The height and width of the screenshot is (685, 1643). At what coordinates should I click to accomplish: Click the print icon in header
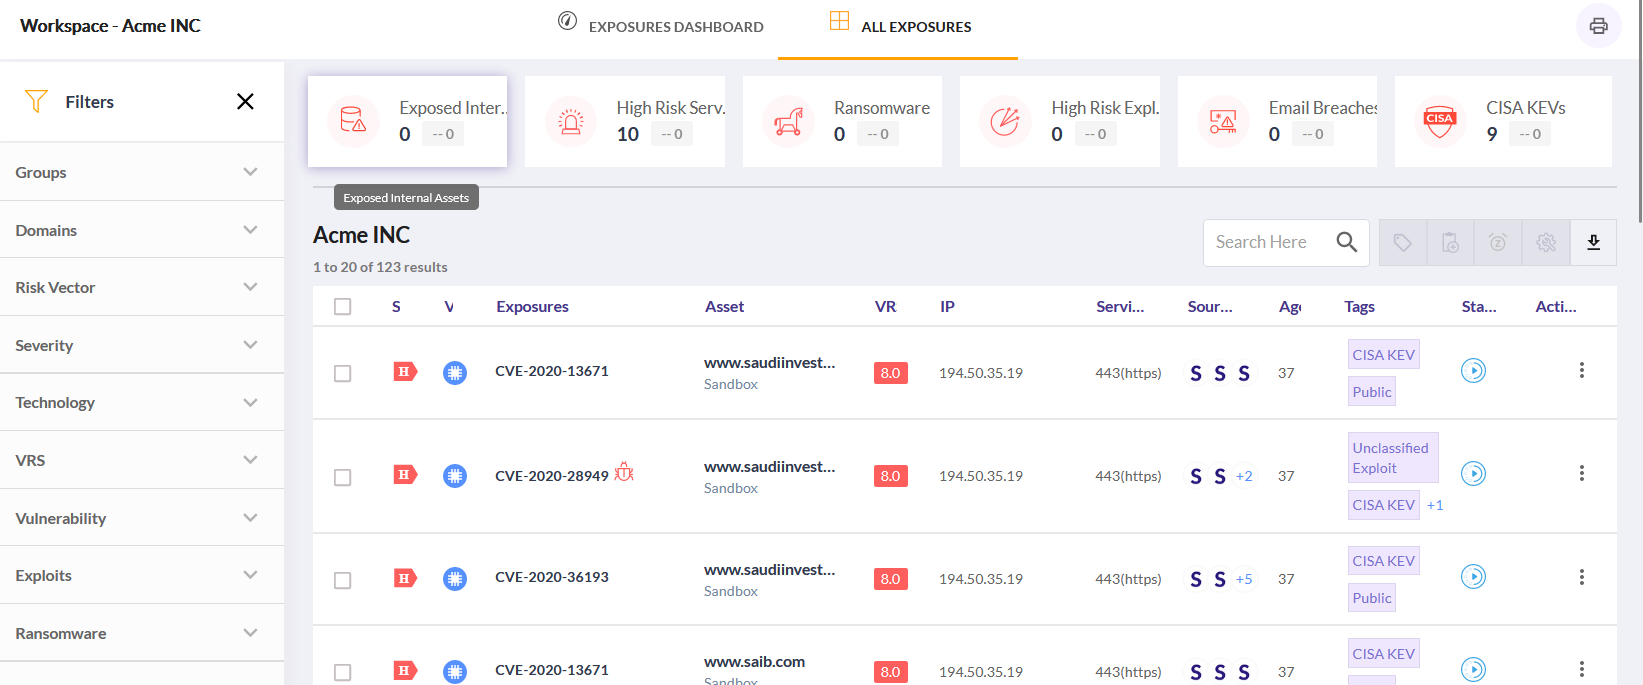1598,26
